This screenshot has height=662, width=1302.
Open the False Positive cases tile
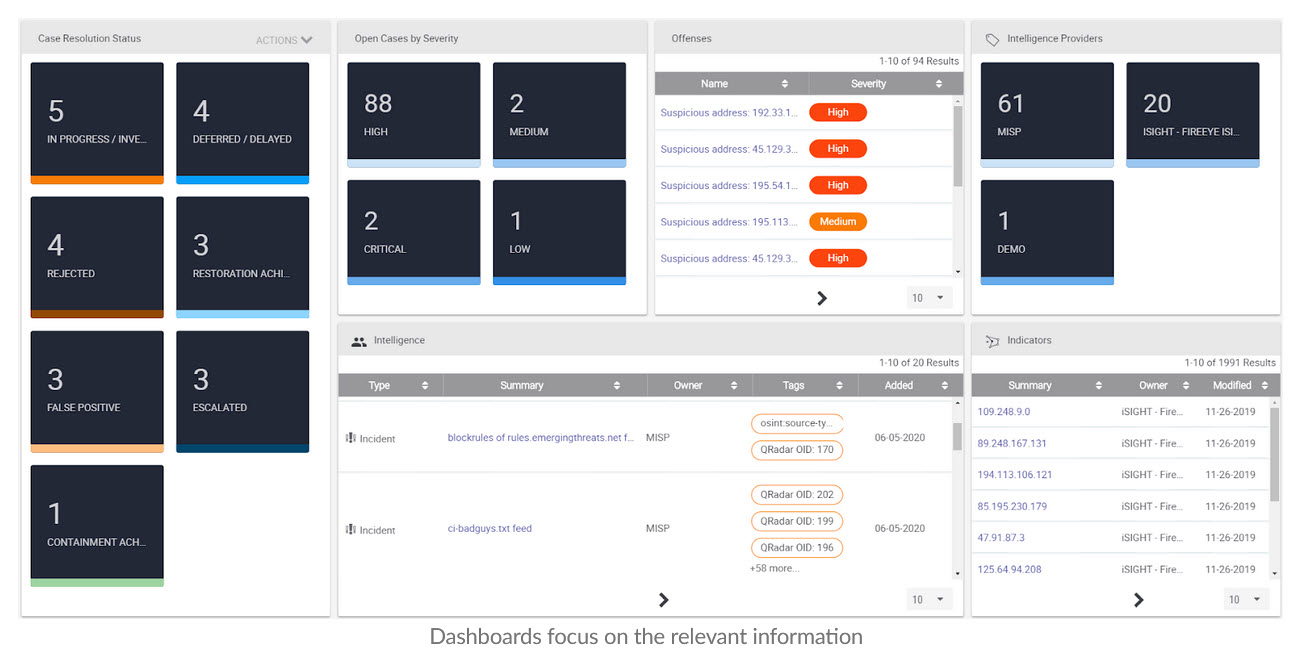click(97, 392)
